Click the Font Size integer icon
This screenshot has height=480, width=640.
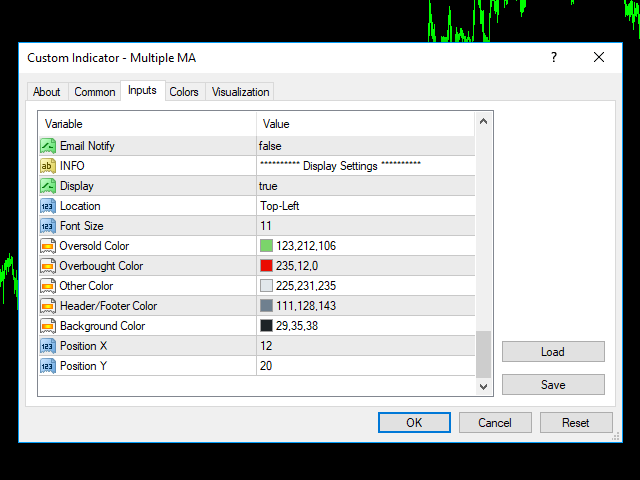(47, 226)
